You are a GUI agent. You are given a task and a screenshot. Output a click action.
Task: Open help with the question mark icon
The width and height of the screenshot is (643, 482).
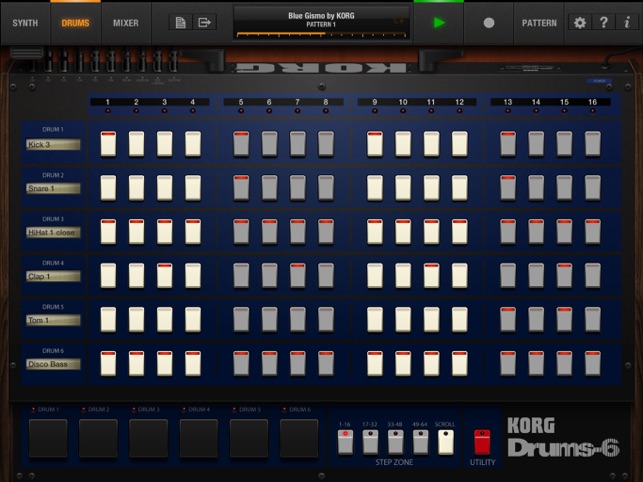pyautogui.click(x=603, y=23)
